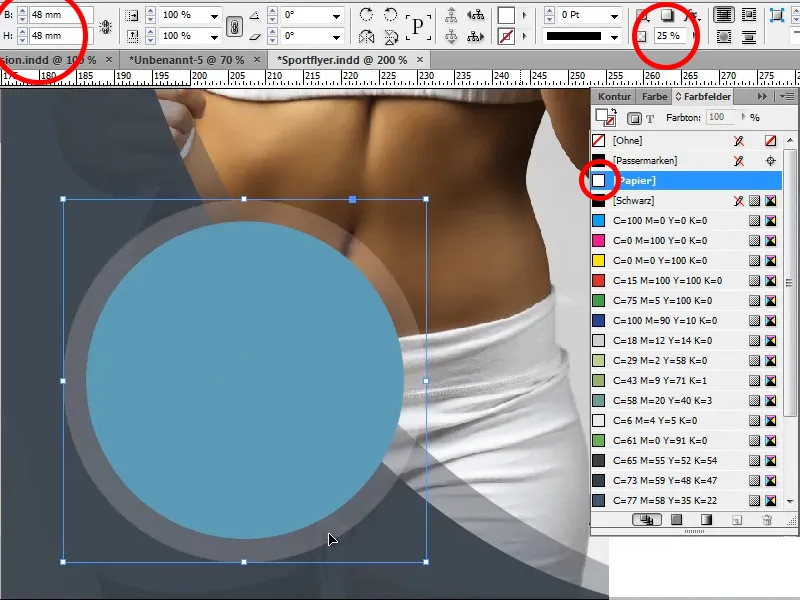Click the scale X percentage icon

pos(132,16)
